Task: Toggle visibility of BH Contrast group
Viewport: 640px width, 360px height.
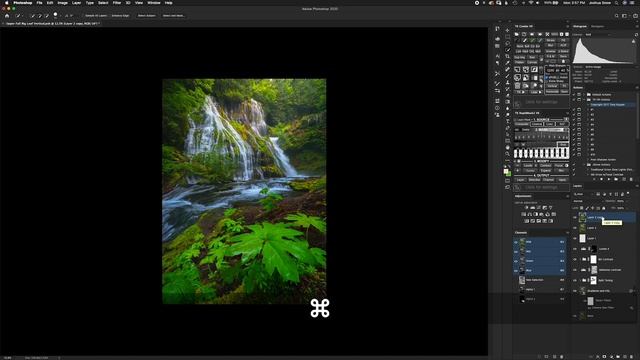Action: tap(575, 259)
